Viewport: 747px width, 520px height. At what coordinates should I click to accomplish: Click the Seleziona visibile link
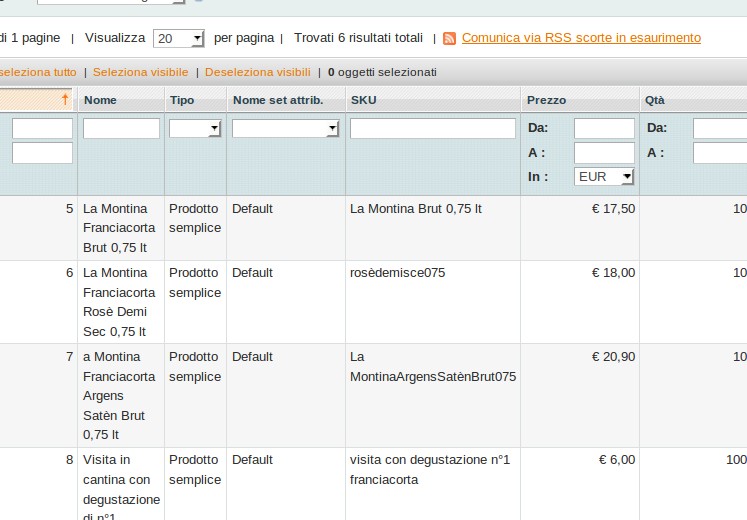141,72
